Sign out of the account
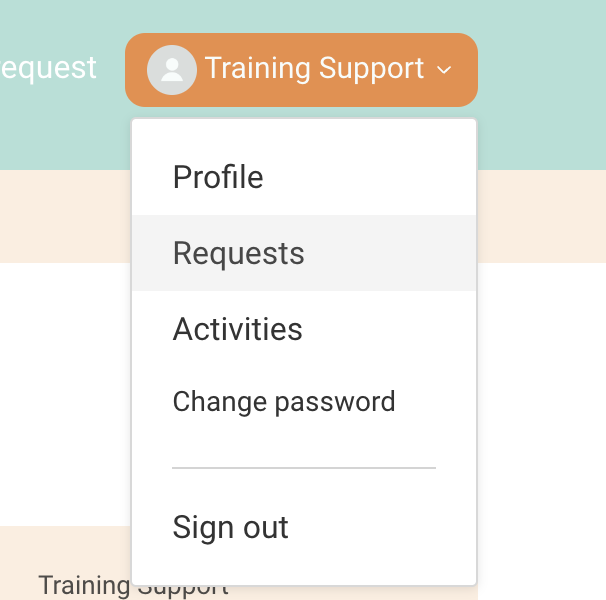The height and width of the screenshot is (600, 606). pyautogui.click(x=231, y=527)
